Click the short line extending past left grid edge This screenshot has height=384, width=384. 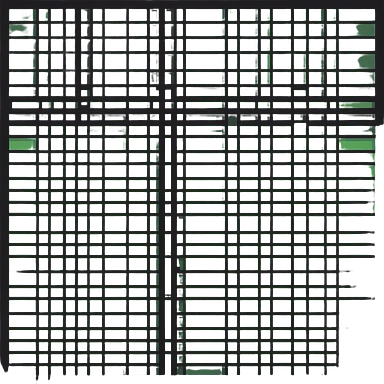click(26, 271)
